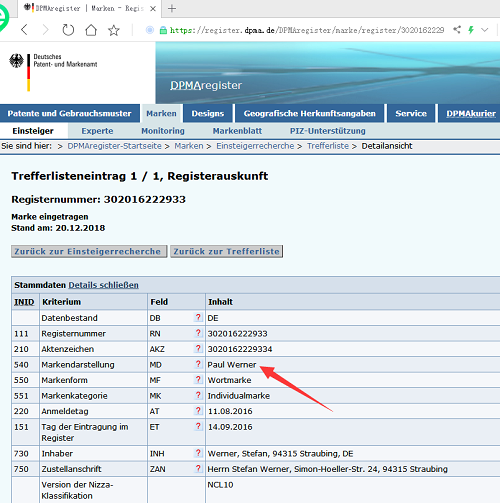Open the DPMAregister banner link

tap(206, 85)
